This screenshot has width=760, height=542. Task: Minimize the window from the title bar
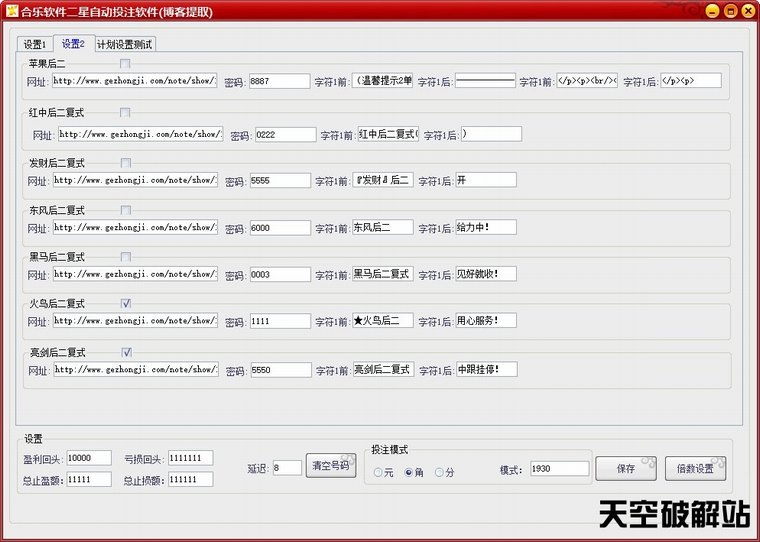(x=712, y=12)
